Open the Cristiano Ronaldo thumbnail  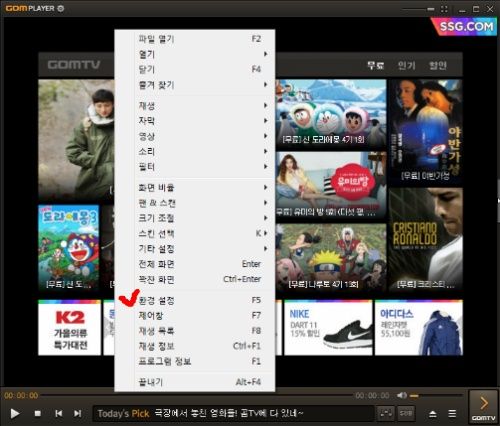point(426,239)
